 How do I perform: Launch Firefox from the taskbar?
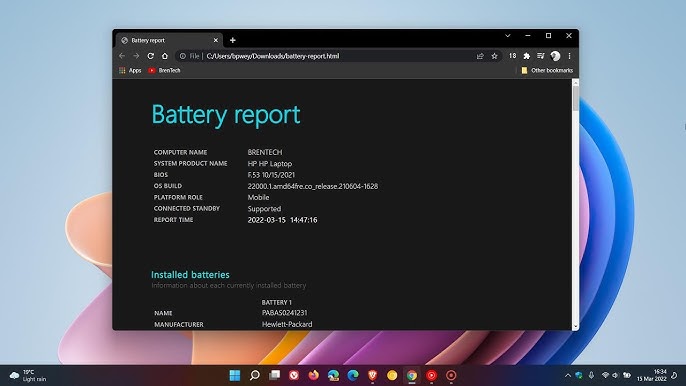(x=314, y=375)
